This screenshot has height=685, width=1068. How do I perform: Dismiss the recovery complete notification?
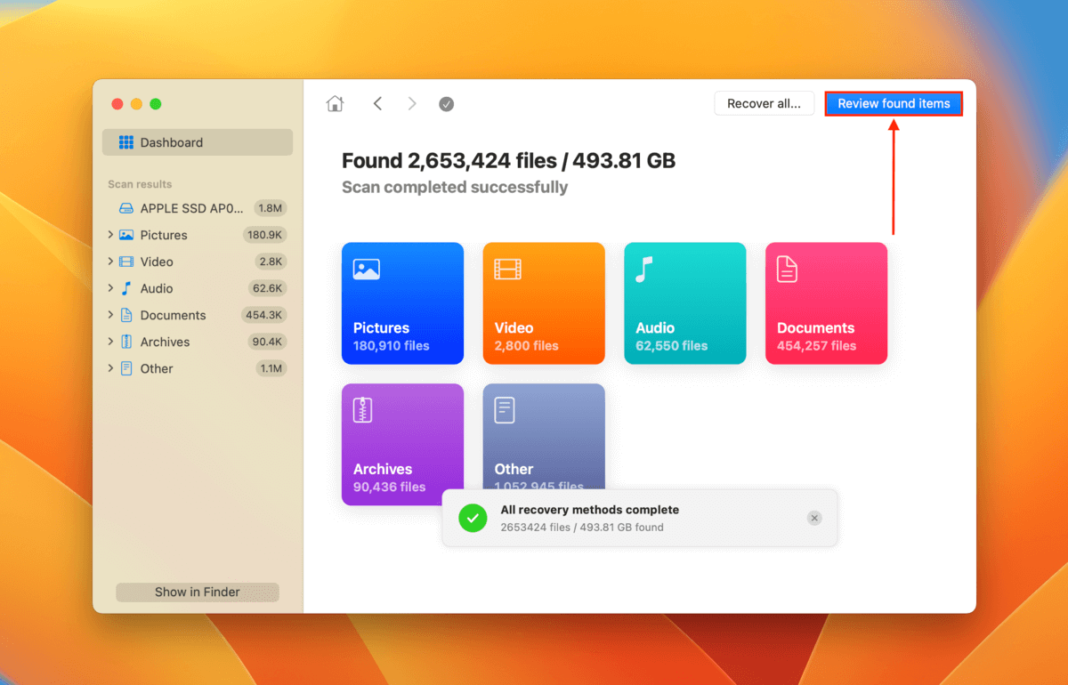coord(813,518)
